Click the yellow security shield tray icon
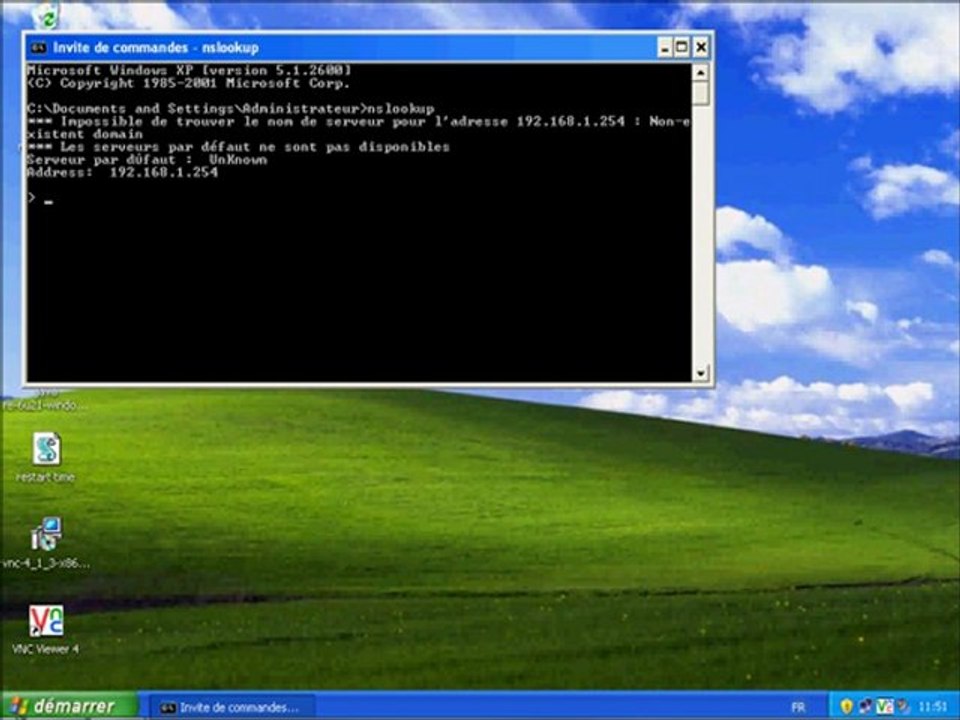Screen dimensions: 960x720 tap(847, 707)
